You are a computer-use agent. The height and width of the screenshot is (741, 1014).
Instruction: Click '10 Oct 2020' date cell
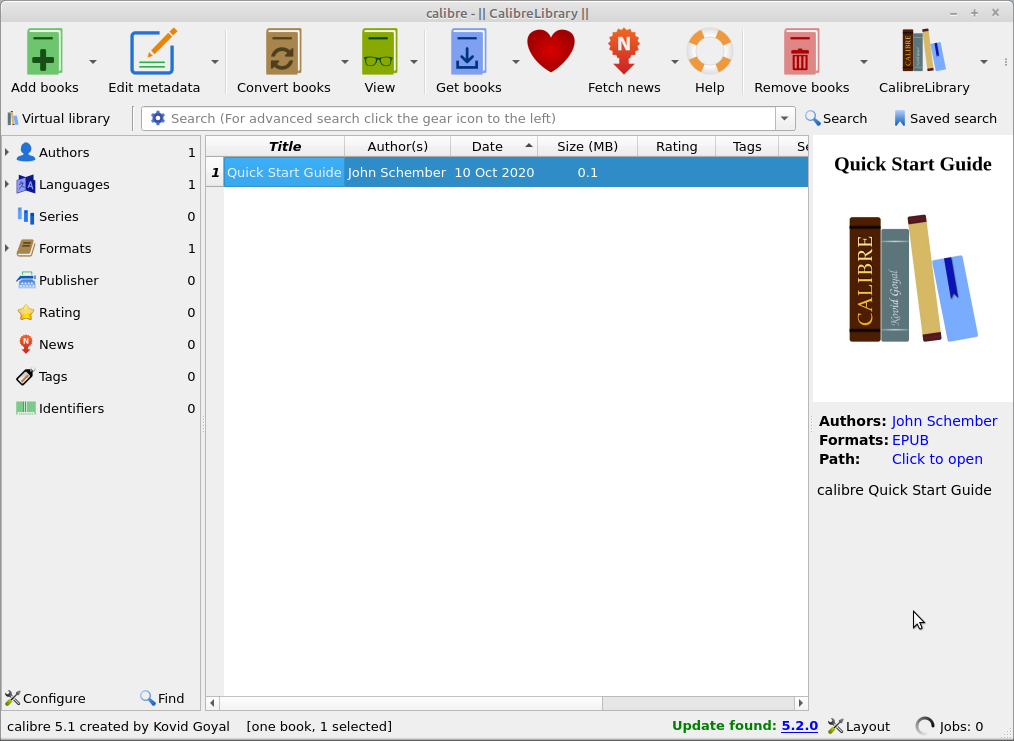coord(494,173)
